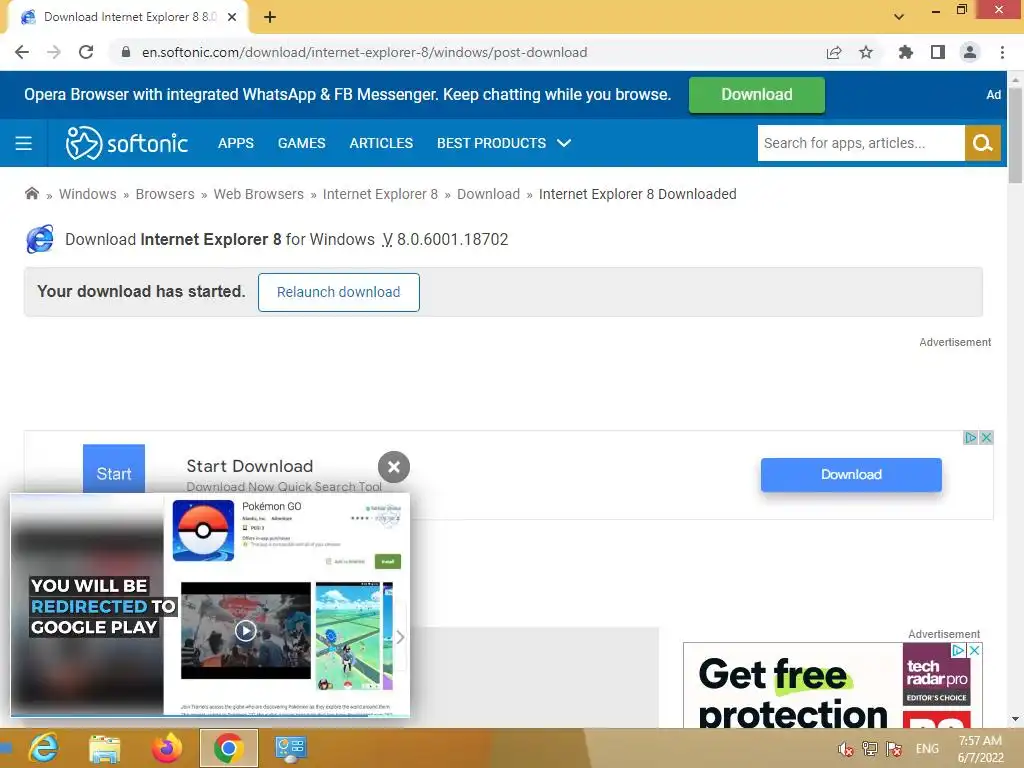Click the Pokémon GO map screenshot
Image resolution: width=1024 pixels, height=768 pixels.
click(x=347, y=636)
